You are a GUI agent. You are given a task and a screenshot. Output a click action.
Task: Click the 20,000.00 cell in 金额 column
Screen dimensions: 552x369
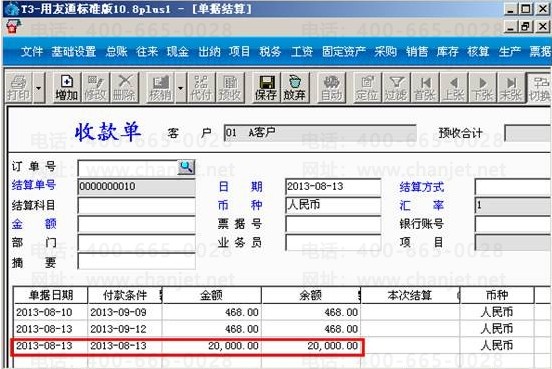(212, 346)
